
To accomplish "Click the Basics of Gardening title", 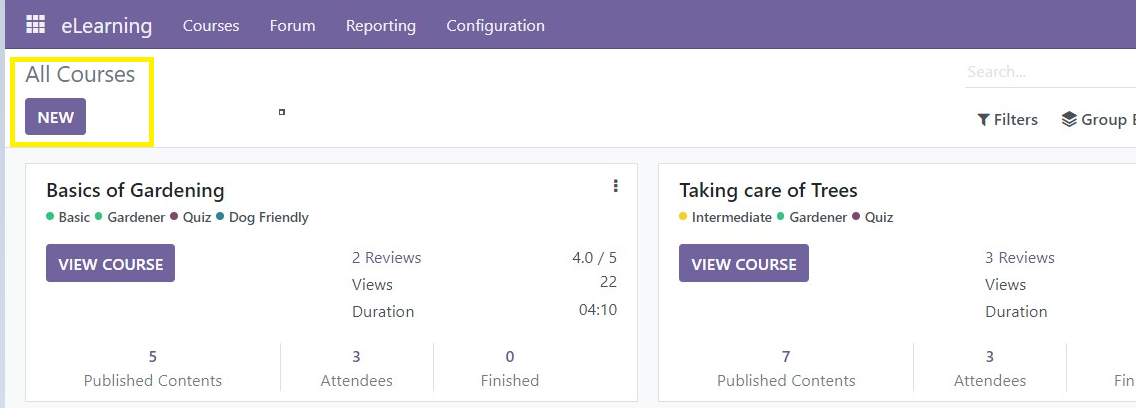I will [x=135, y=191].
